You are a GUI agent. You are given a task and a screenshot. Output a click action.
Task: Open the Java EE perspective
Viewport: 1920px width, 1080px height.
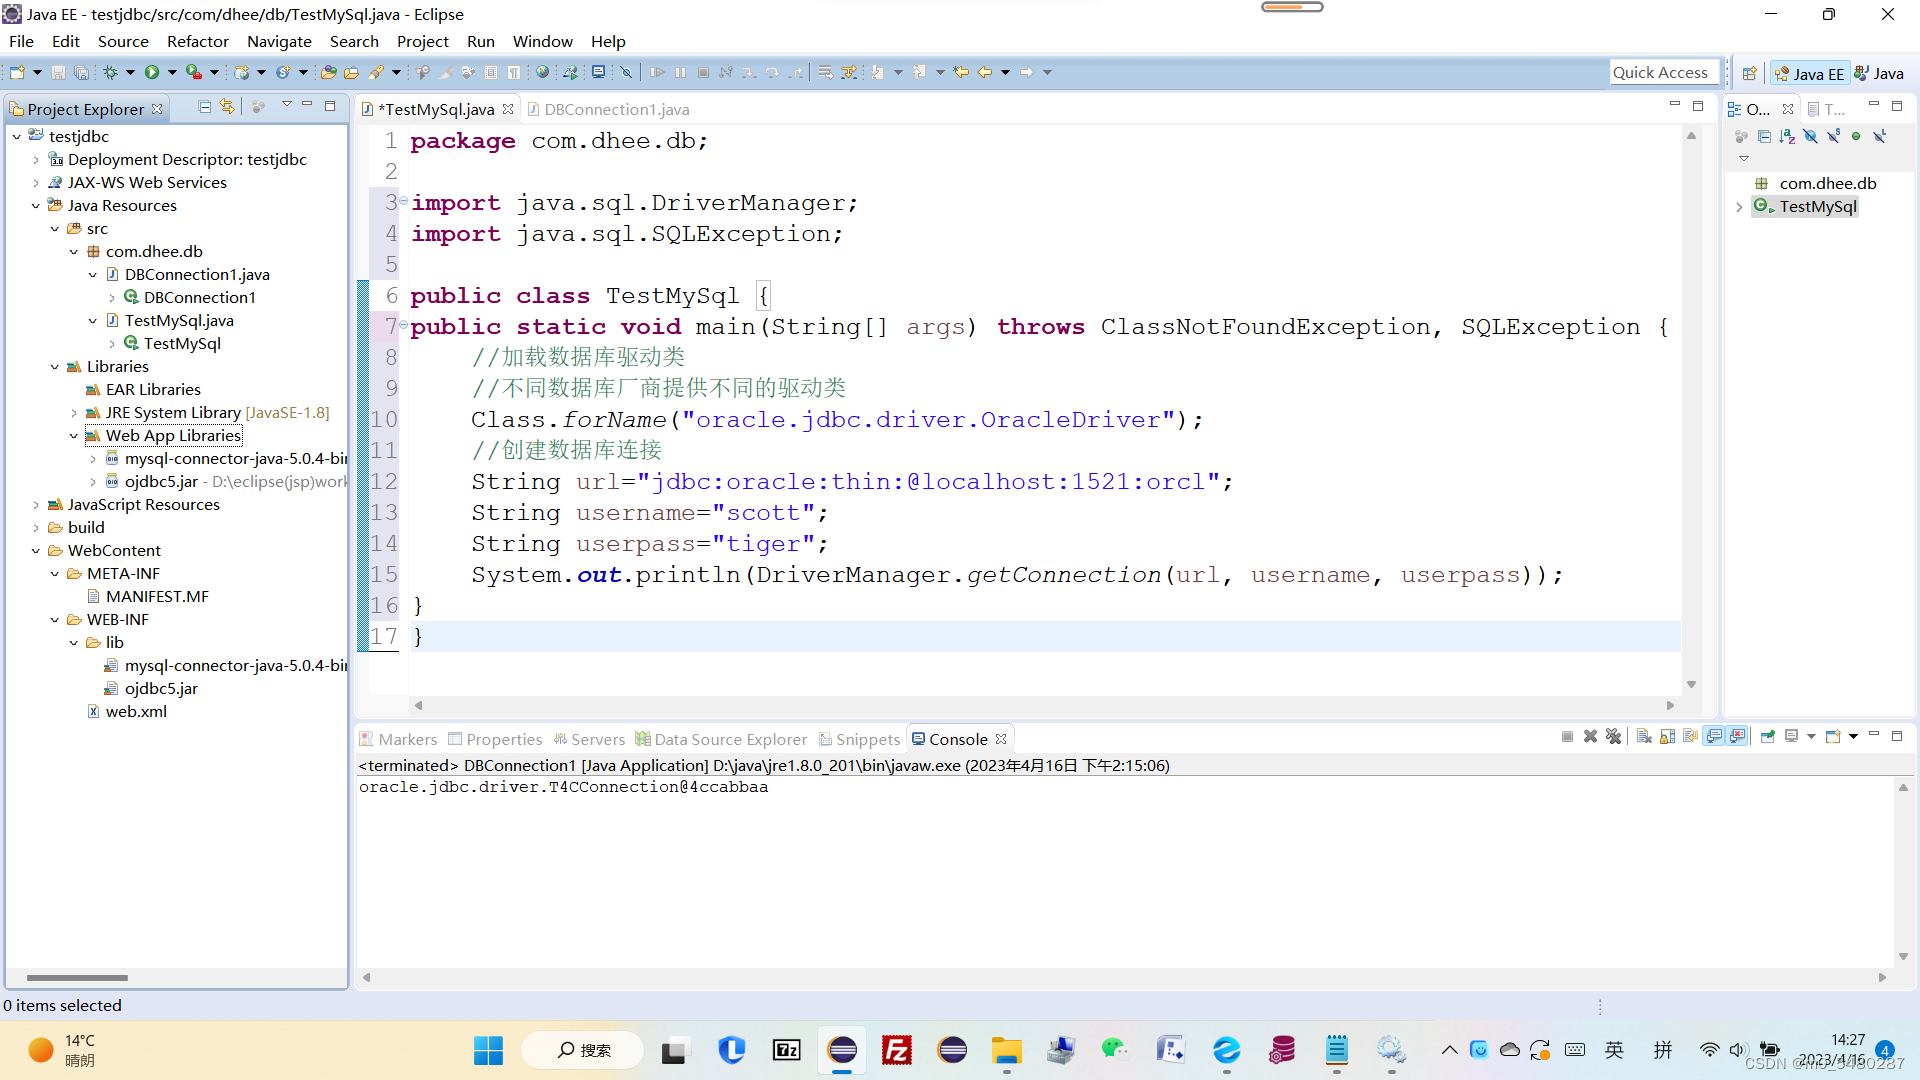[x=1809, y=73]
